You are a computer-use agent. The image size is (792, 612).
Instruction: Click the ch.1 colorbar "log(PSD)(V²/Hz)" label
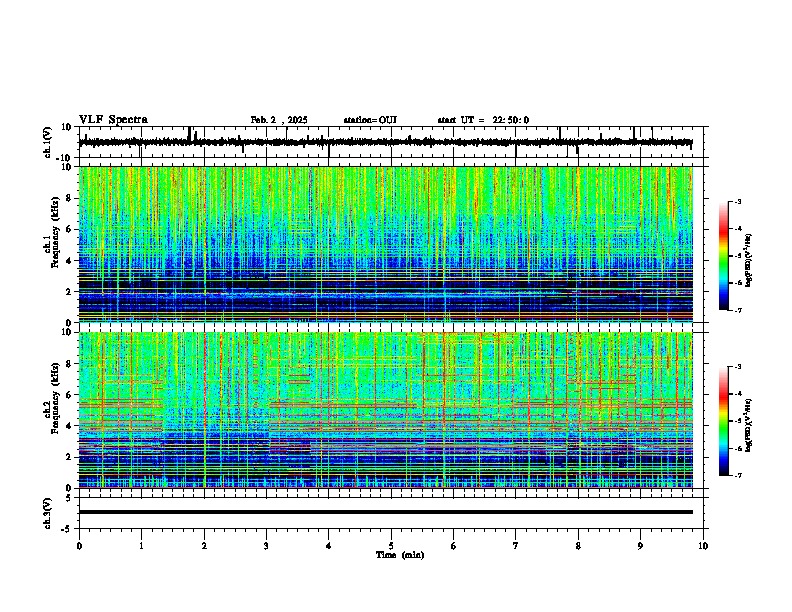748,261
